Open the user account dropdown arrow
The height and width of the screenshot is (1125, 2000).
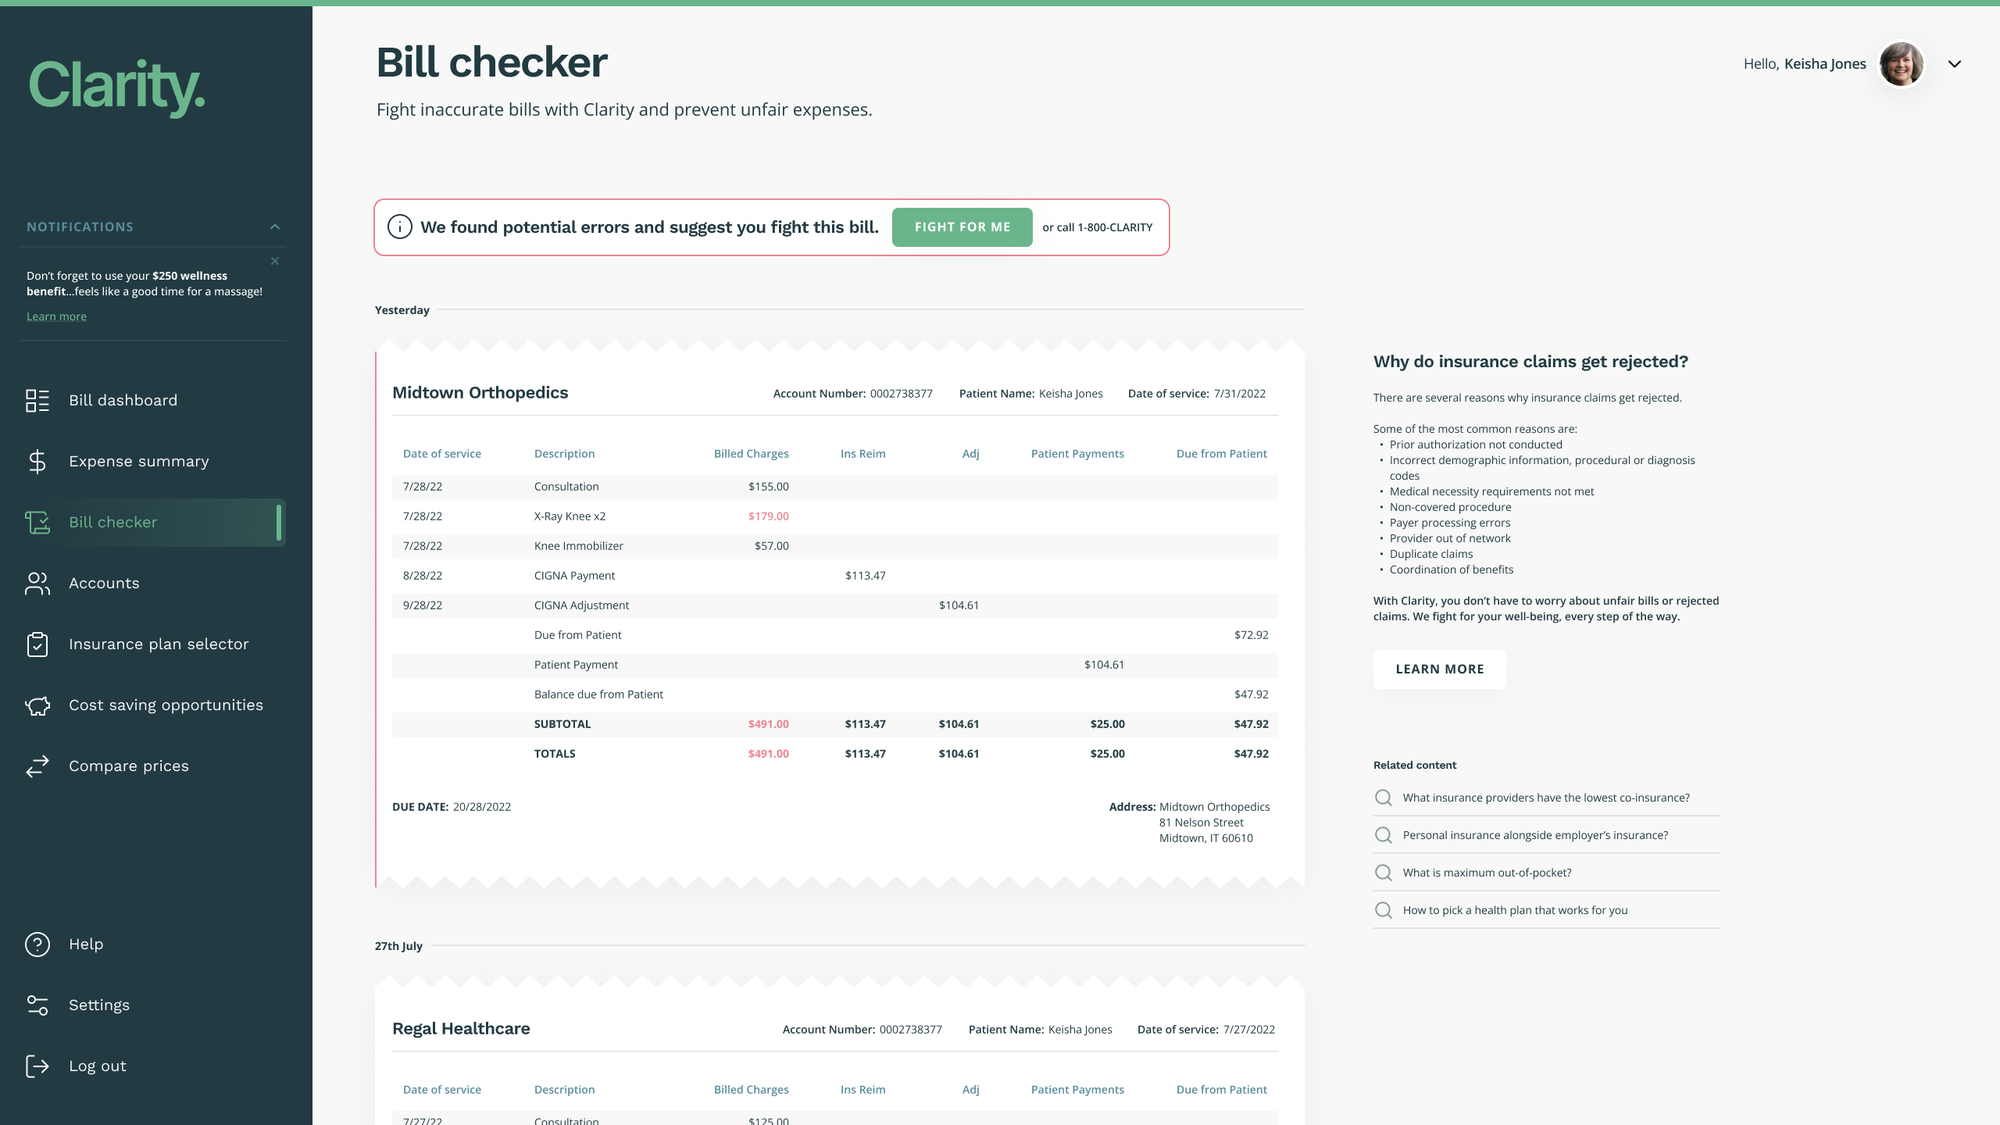[1954, 64]
